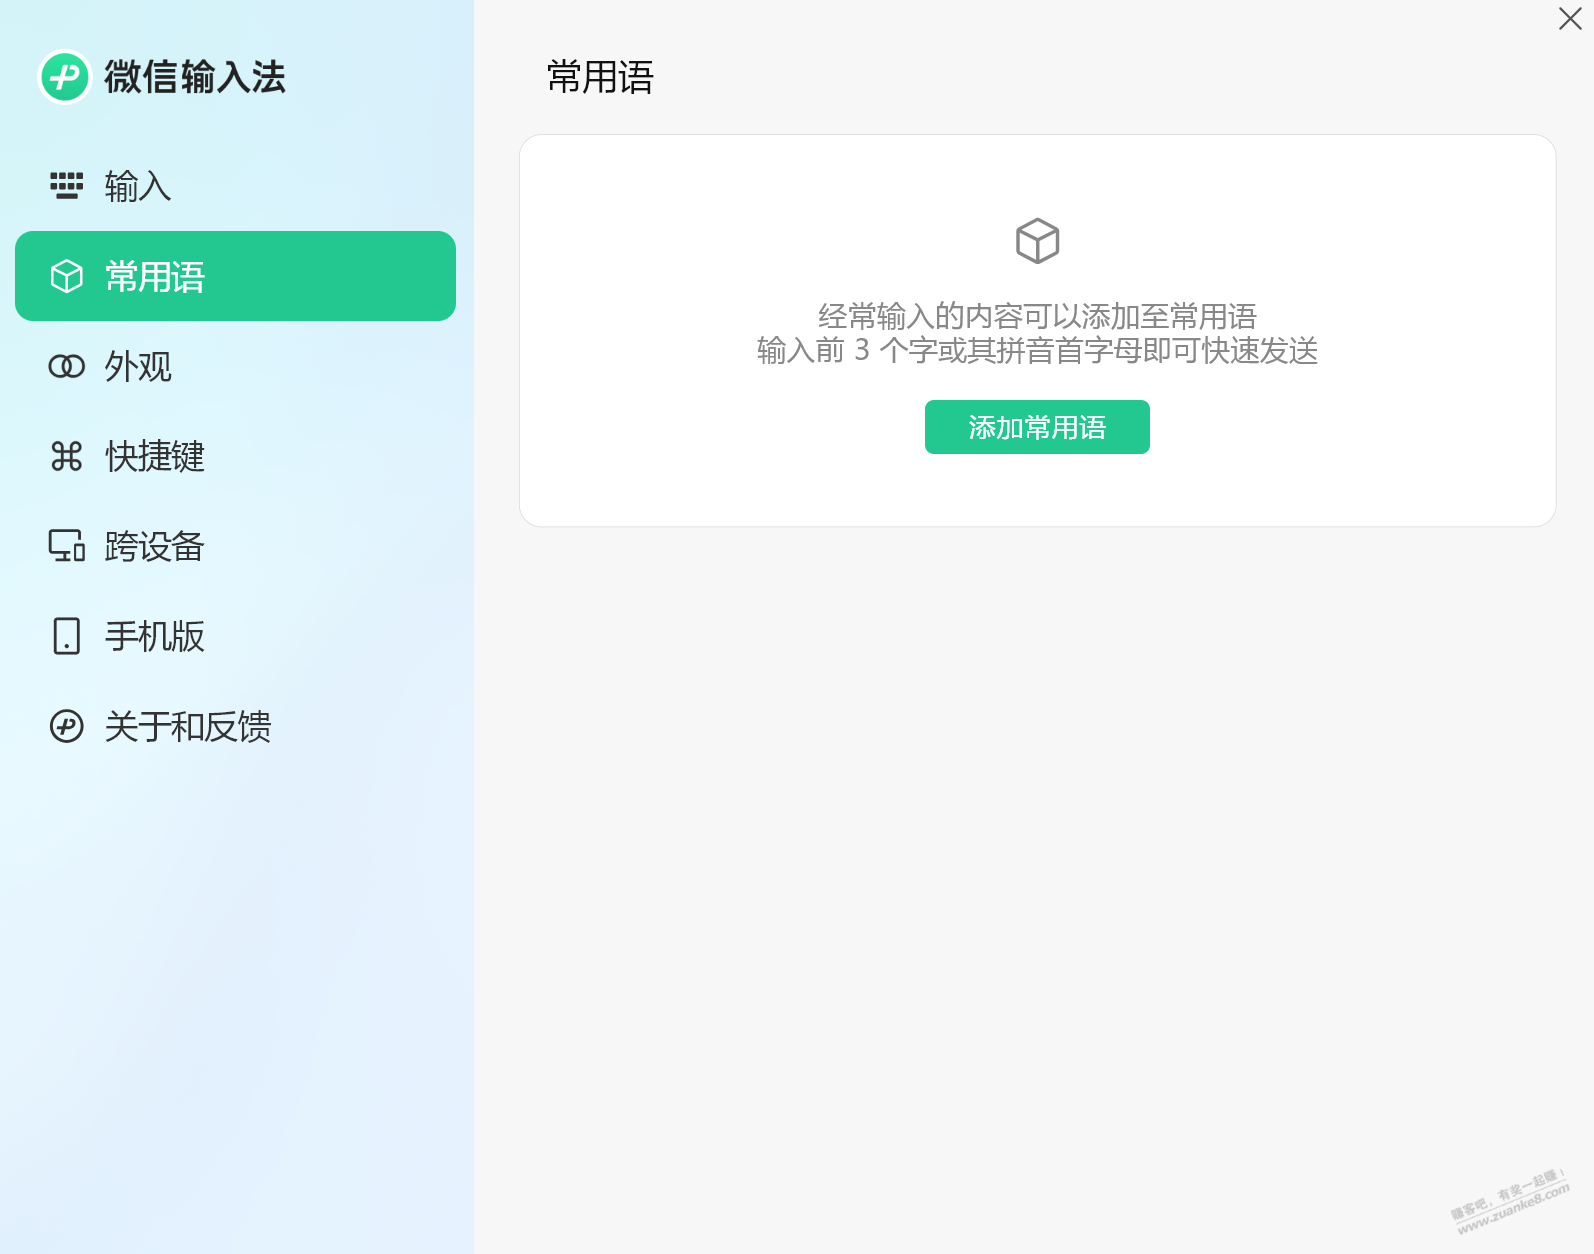Click the overlapping circles icon beside 外观

[x=67, y=366]
